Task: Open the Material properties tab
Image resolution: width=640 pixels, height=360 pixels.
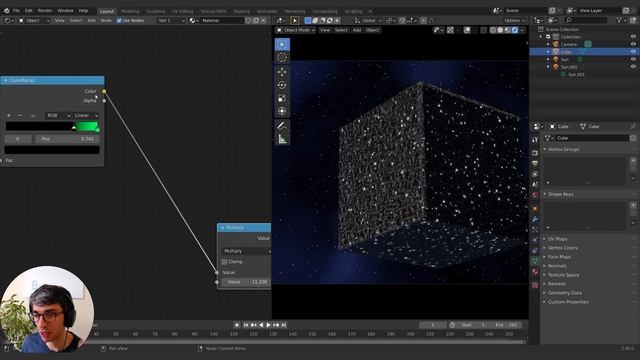Action: 535,272
